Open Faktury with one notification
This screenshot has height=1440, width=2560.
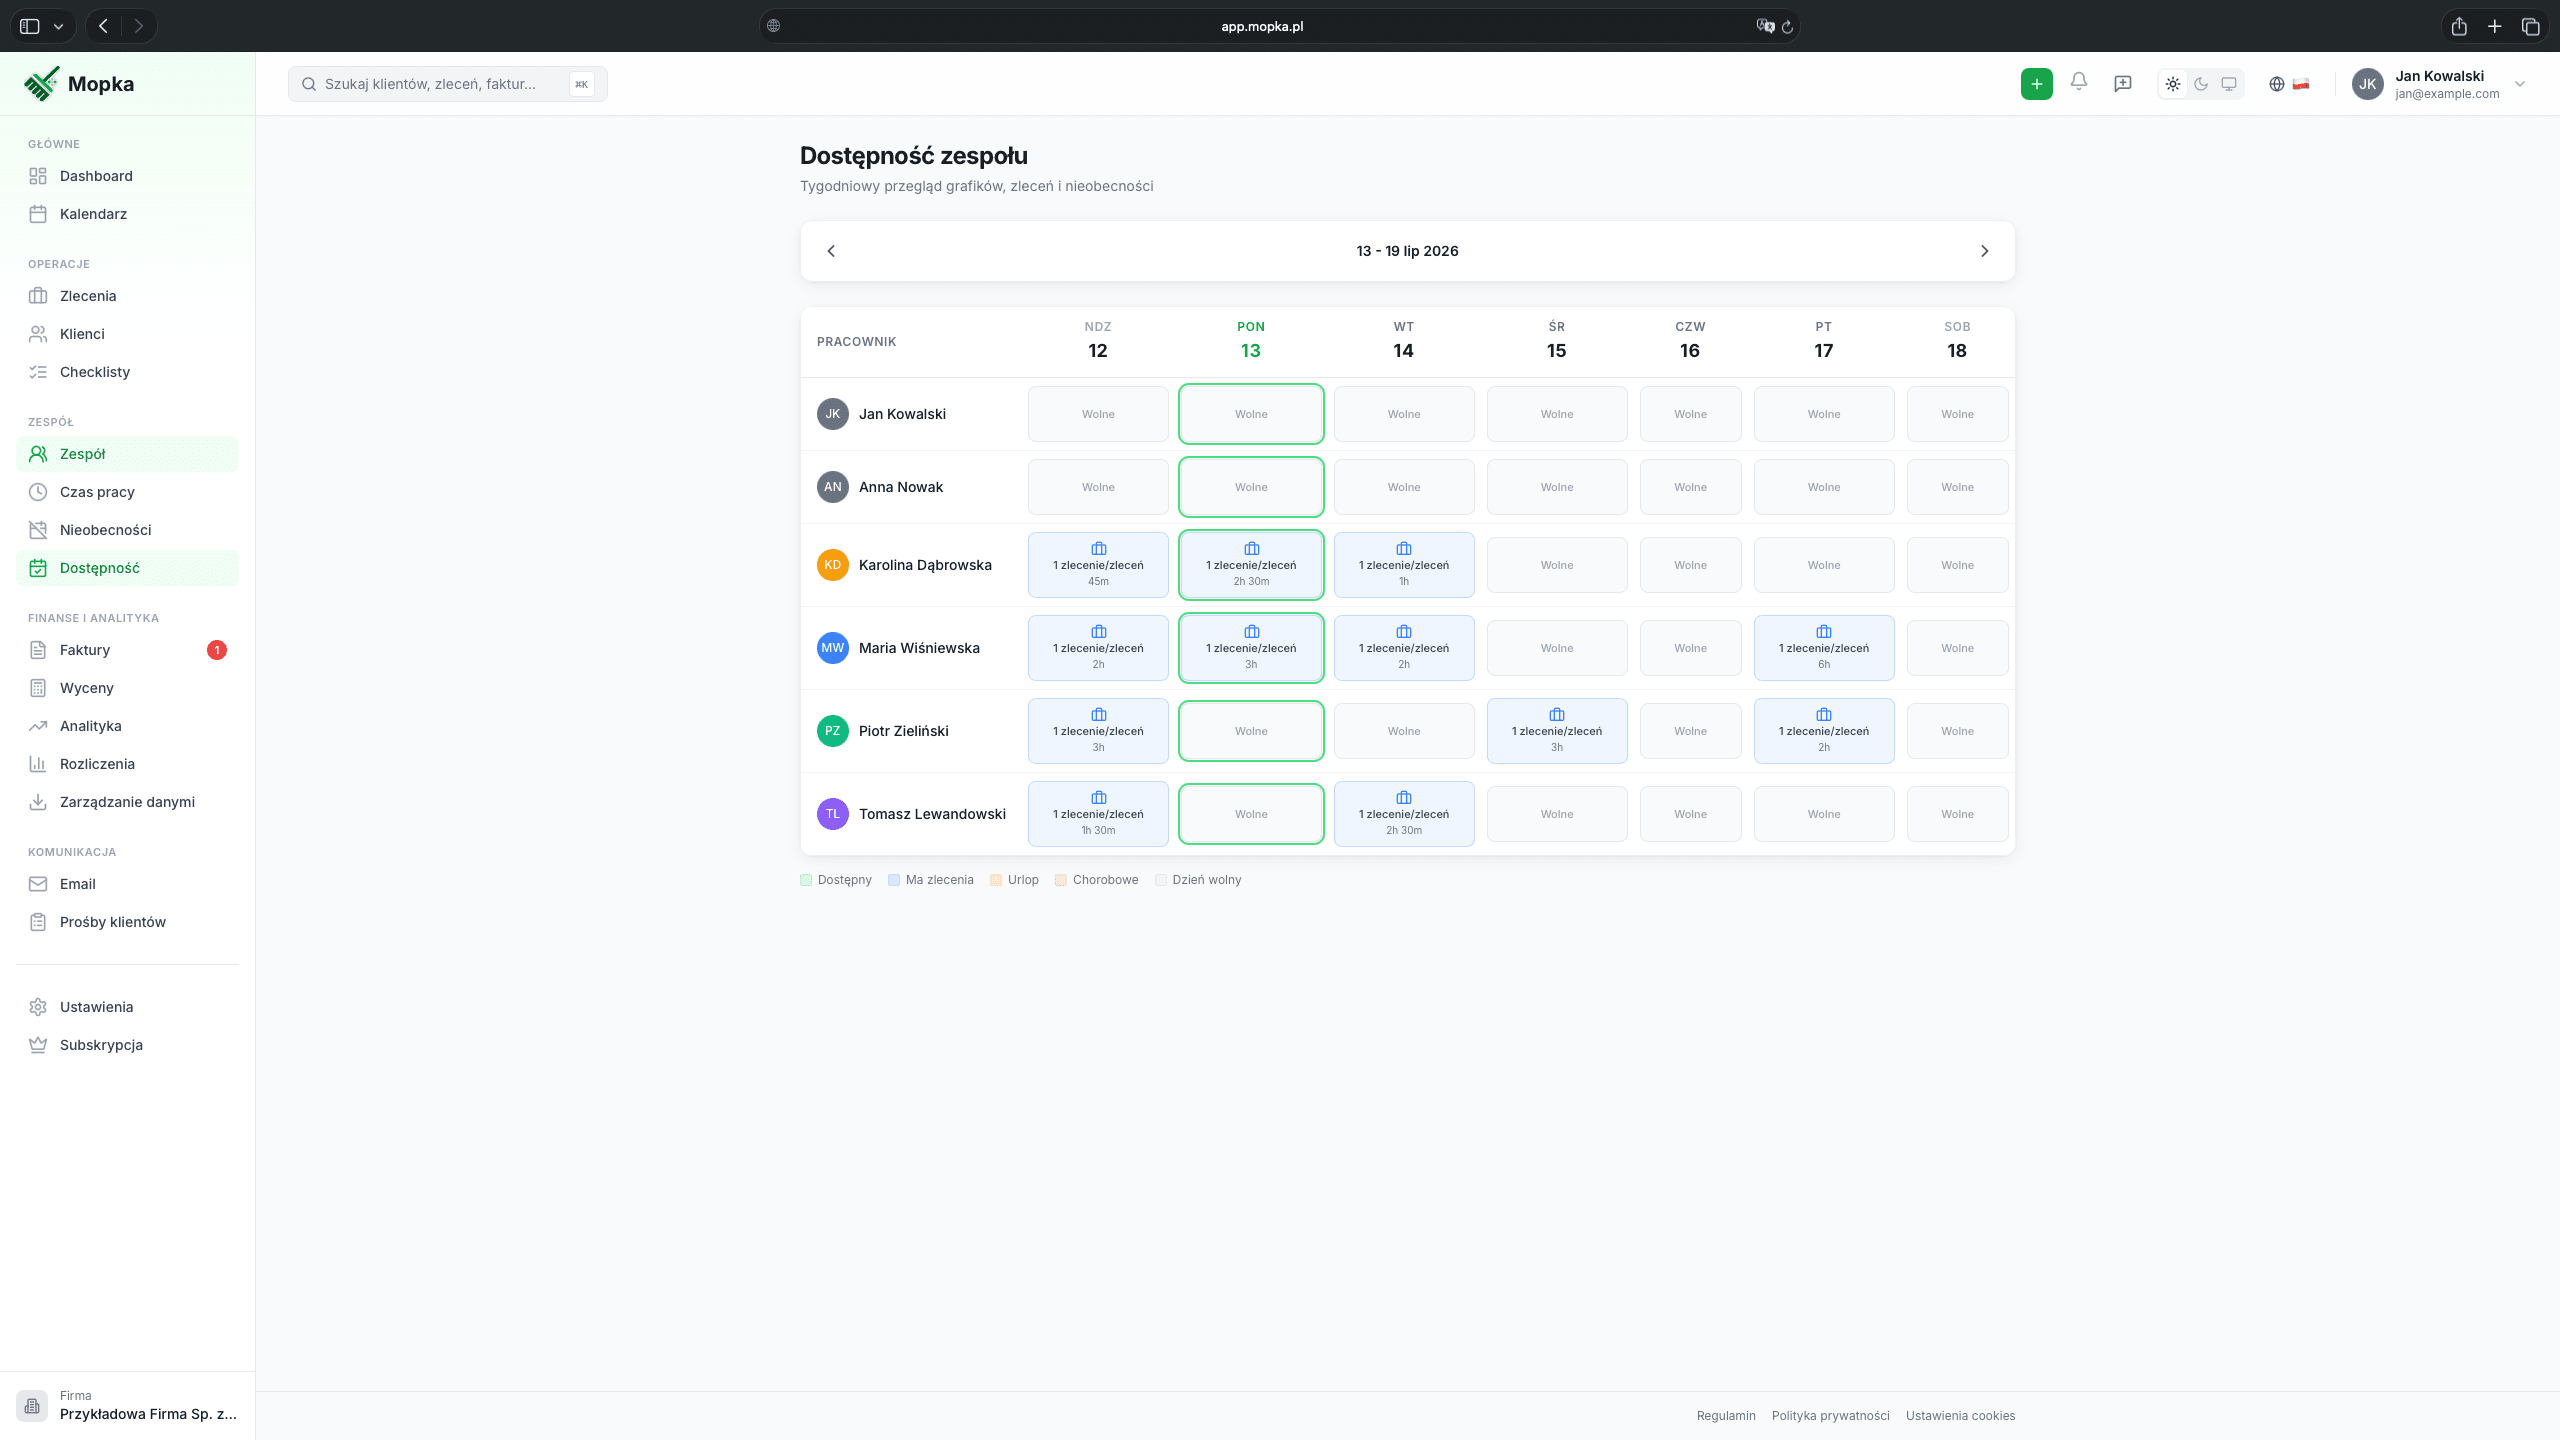click(127, 650)
